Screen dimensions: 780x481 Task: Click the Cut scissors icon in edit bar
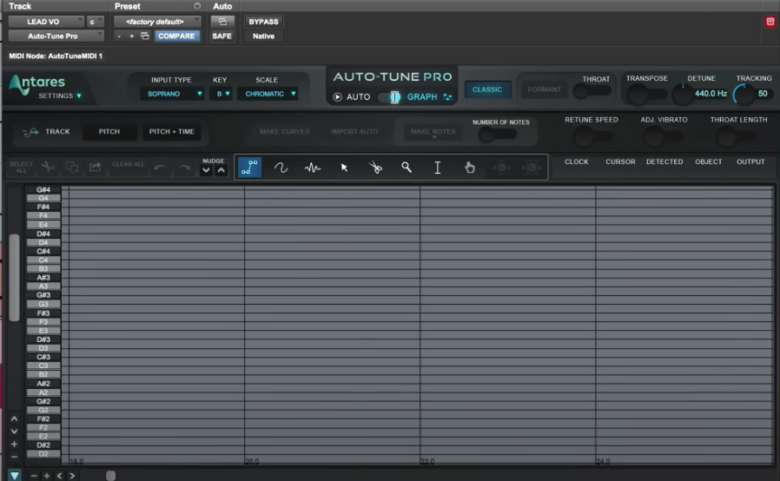click(48, 167)
